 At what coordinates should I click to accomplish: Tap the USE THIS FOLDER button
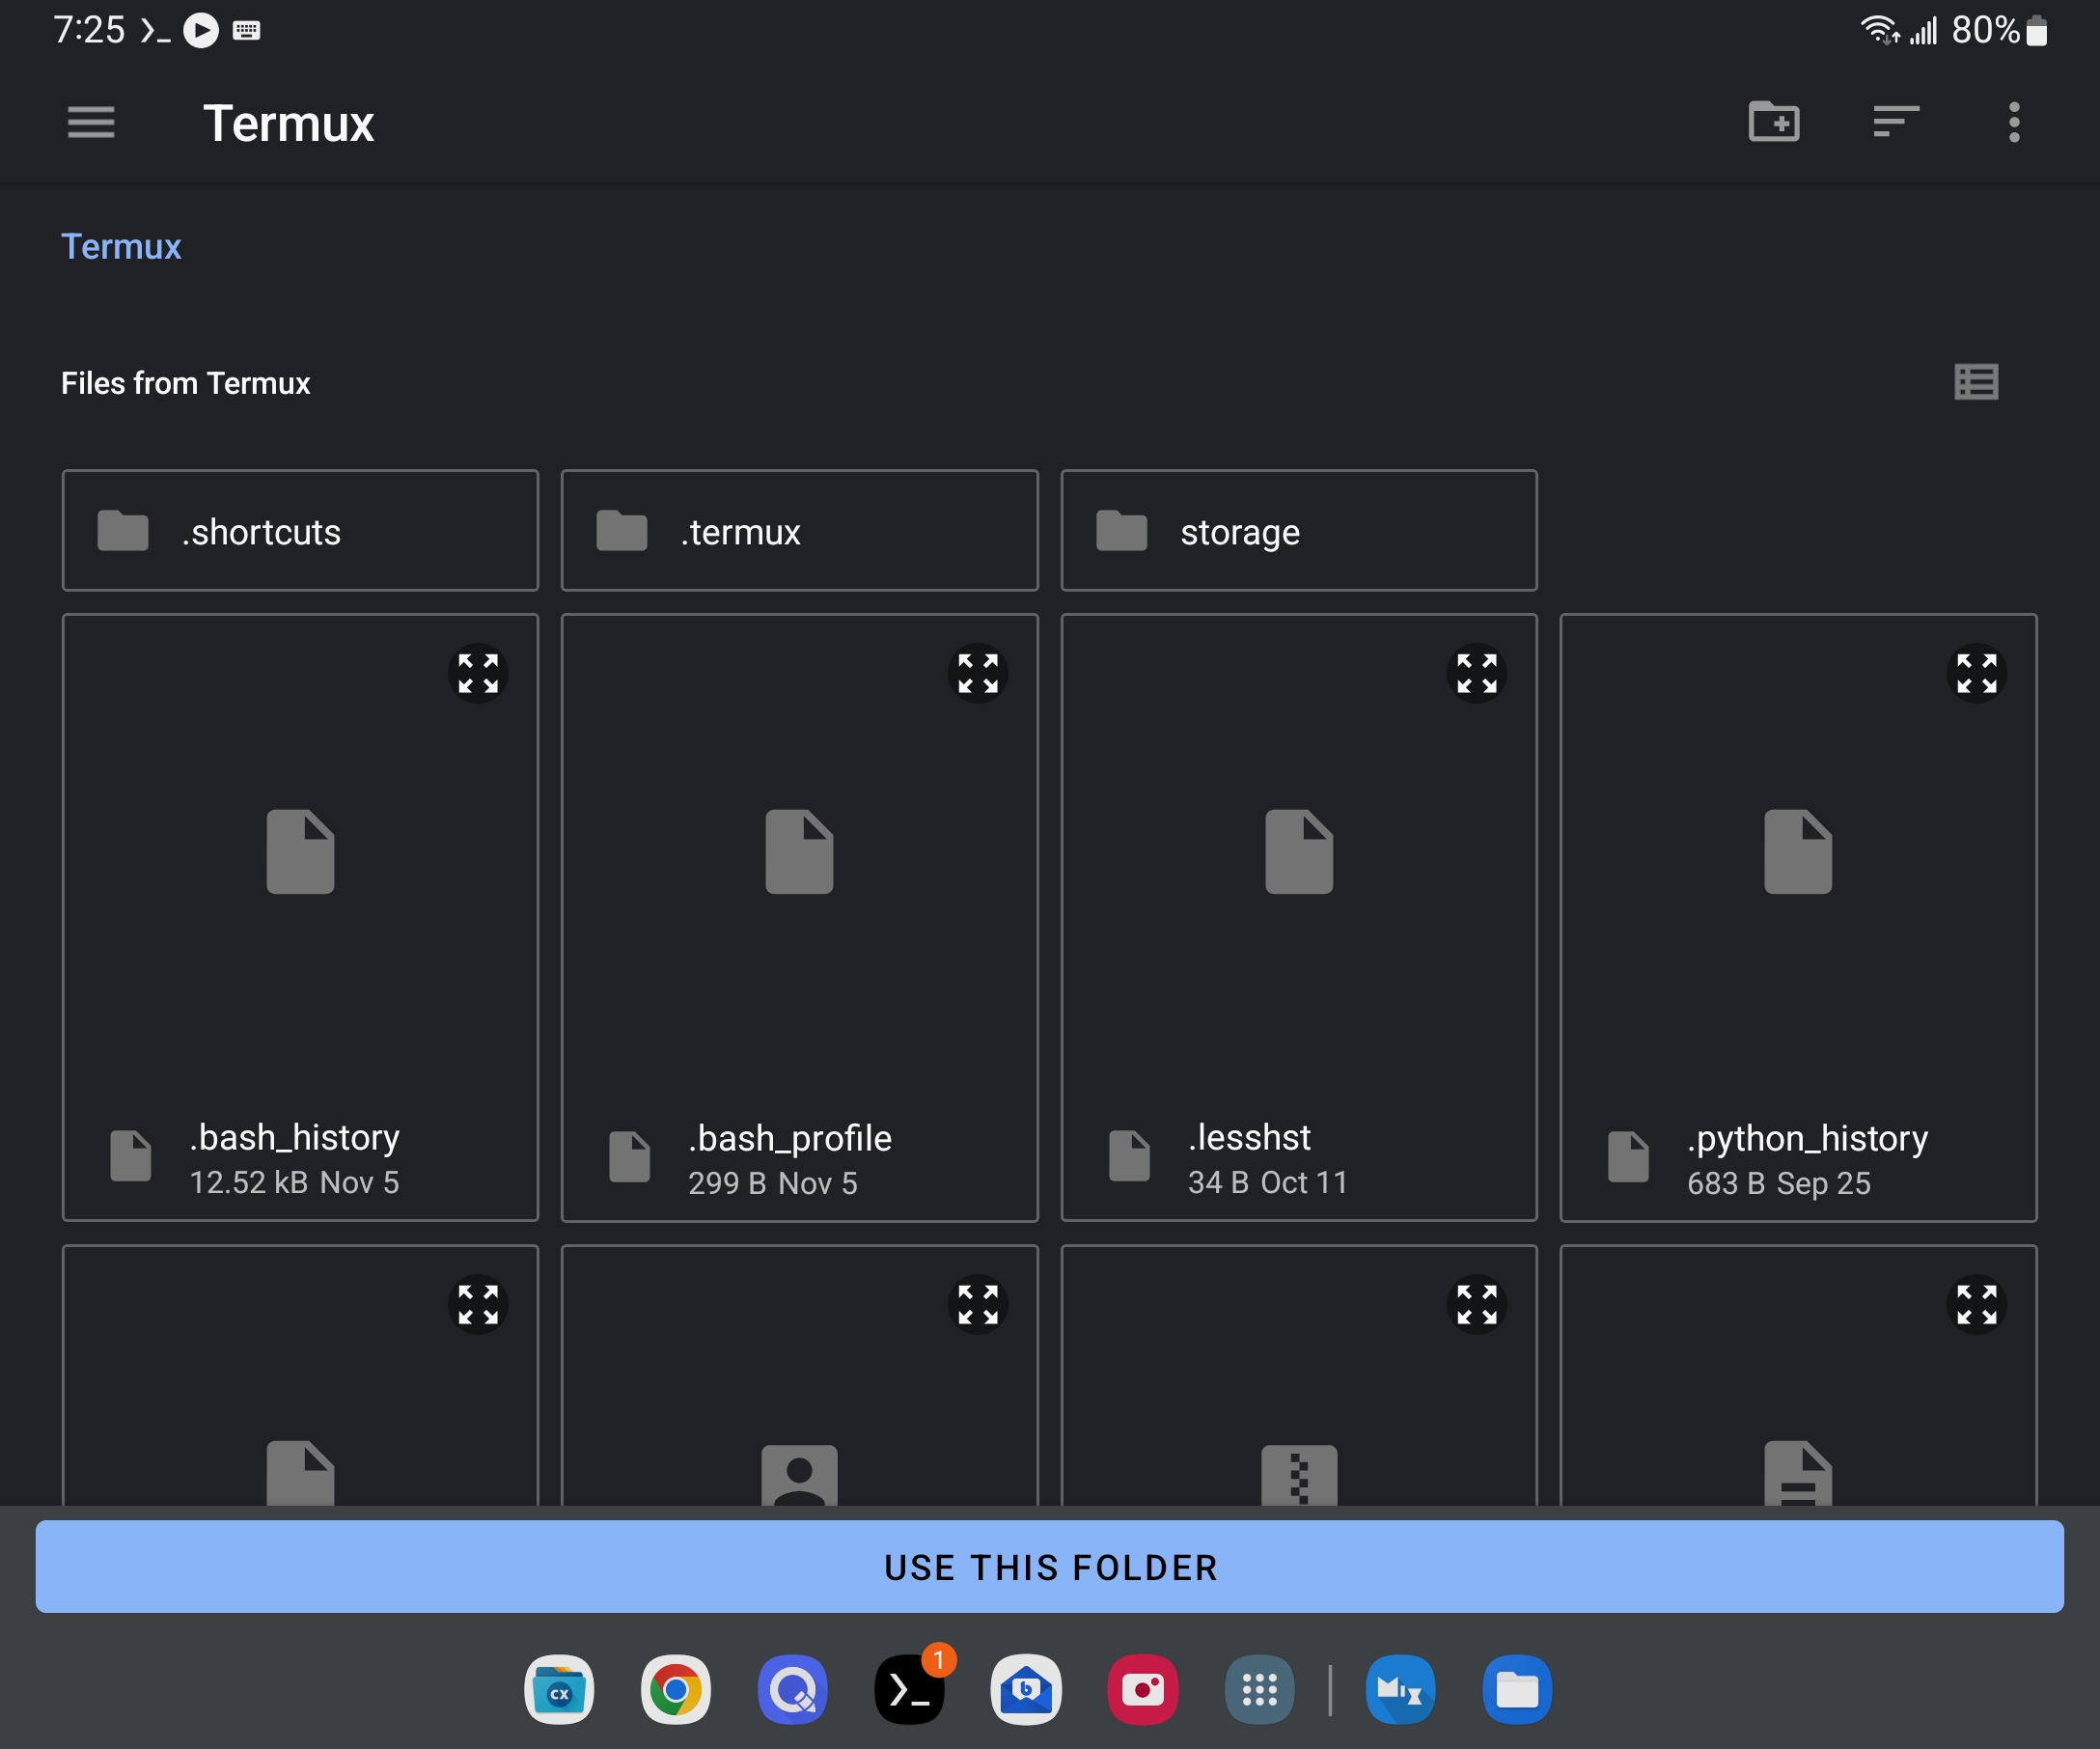coord(1050,1566)
